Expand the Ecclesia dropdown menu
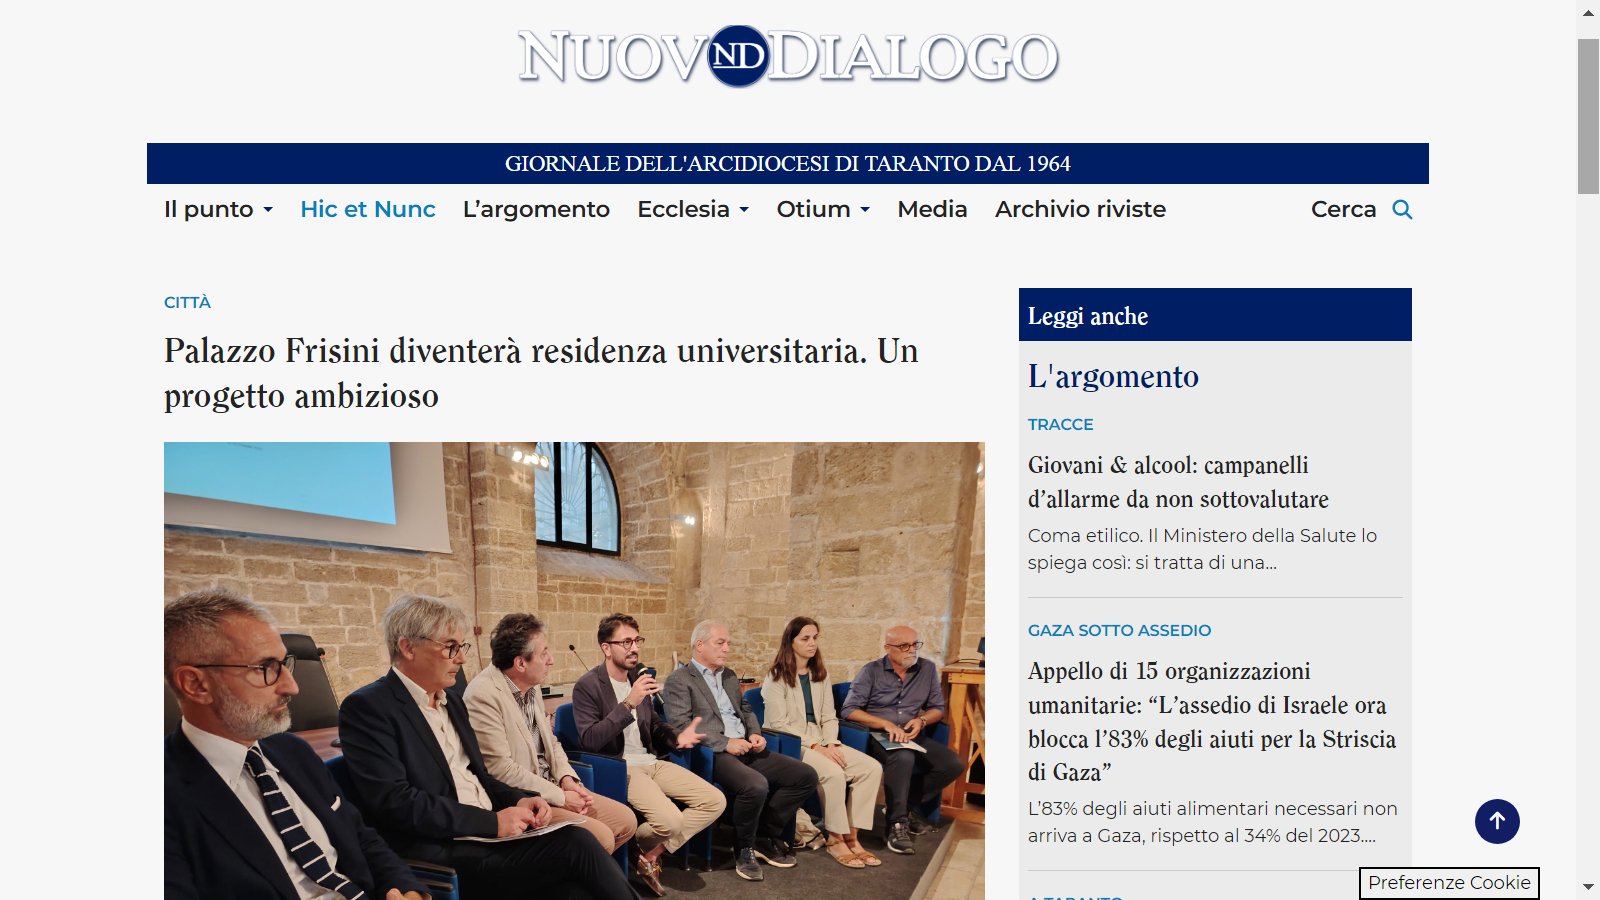Image resolution: width=1600 pixels, height=900 pixels. point(693,209)
